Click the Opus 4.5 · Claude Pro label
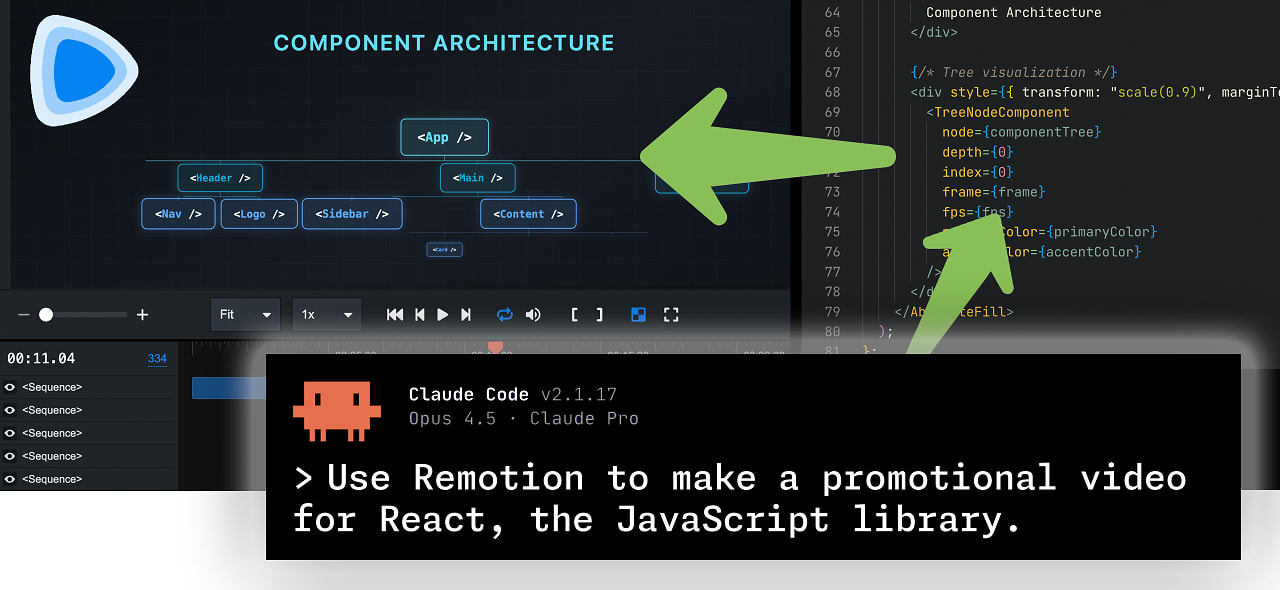1280x590 pixels. coord(524,418)
